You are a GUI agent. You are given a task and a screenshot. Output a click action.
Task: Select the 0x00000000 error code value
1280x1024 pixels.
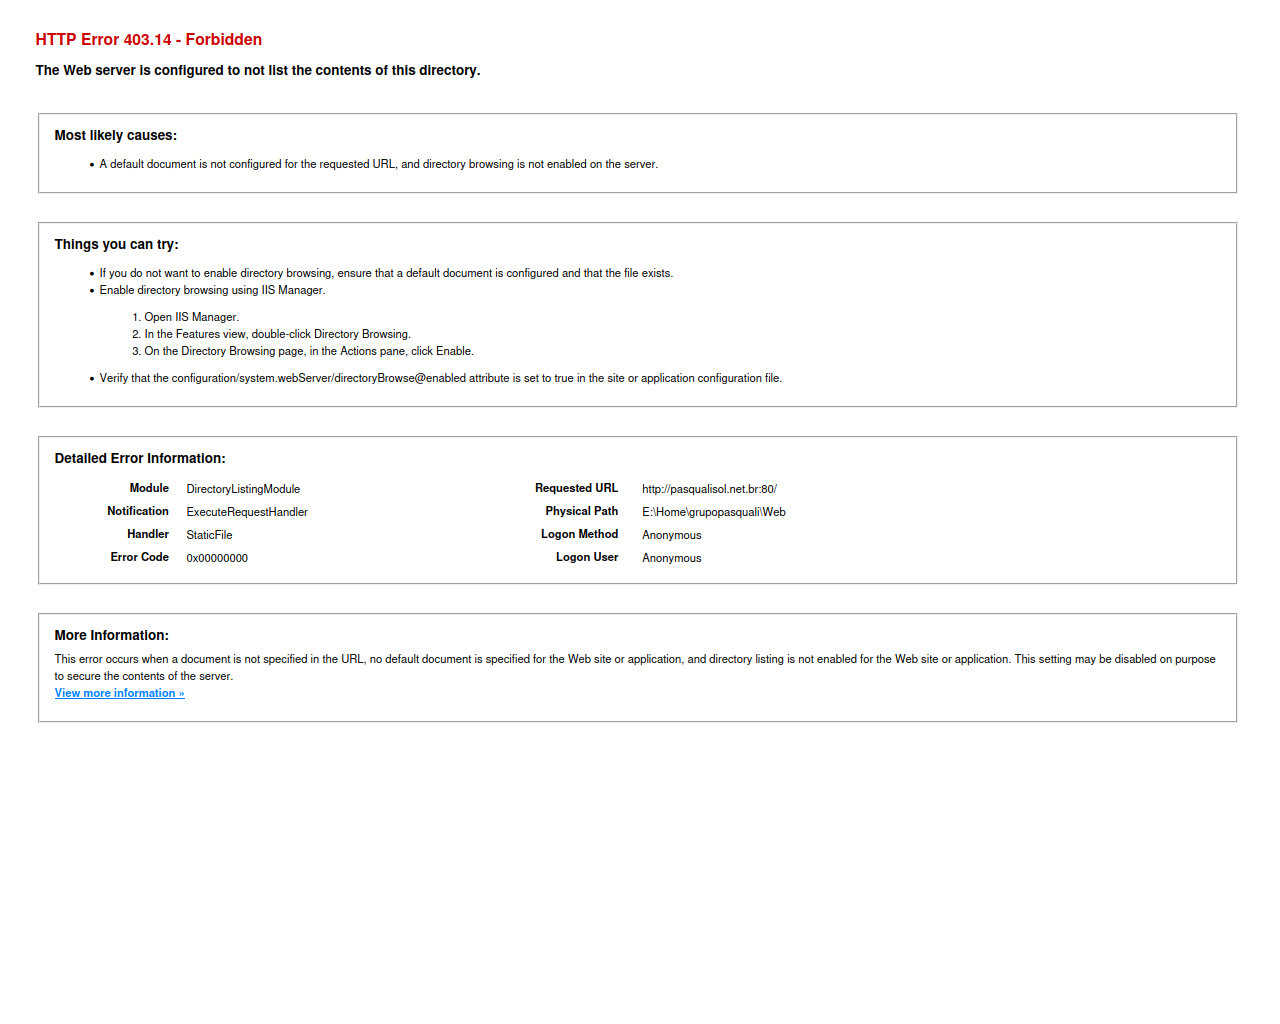click(217, 558)
